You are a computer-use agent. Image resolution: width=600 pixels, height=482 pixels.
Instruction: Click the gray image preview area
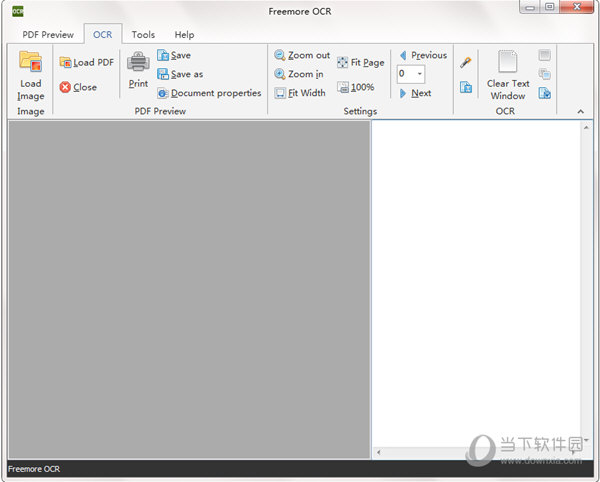point(189,289)
